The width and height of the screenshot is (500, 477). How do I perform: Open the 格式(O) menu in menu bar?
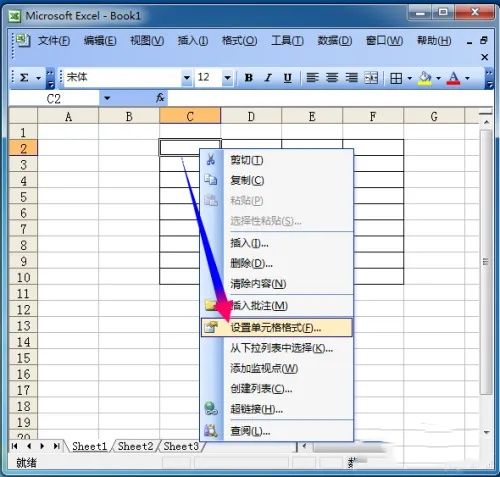(x=239, y=41)
